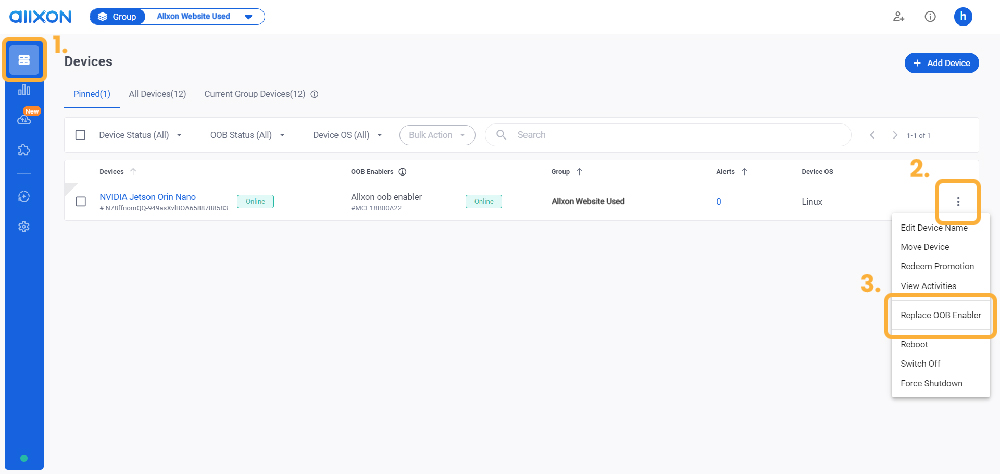
Task: Click the search magnifier icon
Action: coord(502,135)
